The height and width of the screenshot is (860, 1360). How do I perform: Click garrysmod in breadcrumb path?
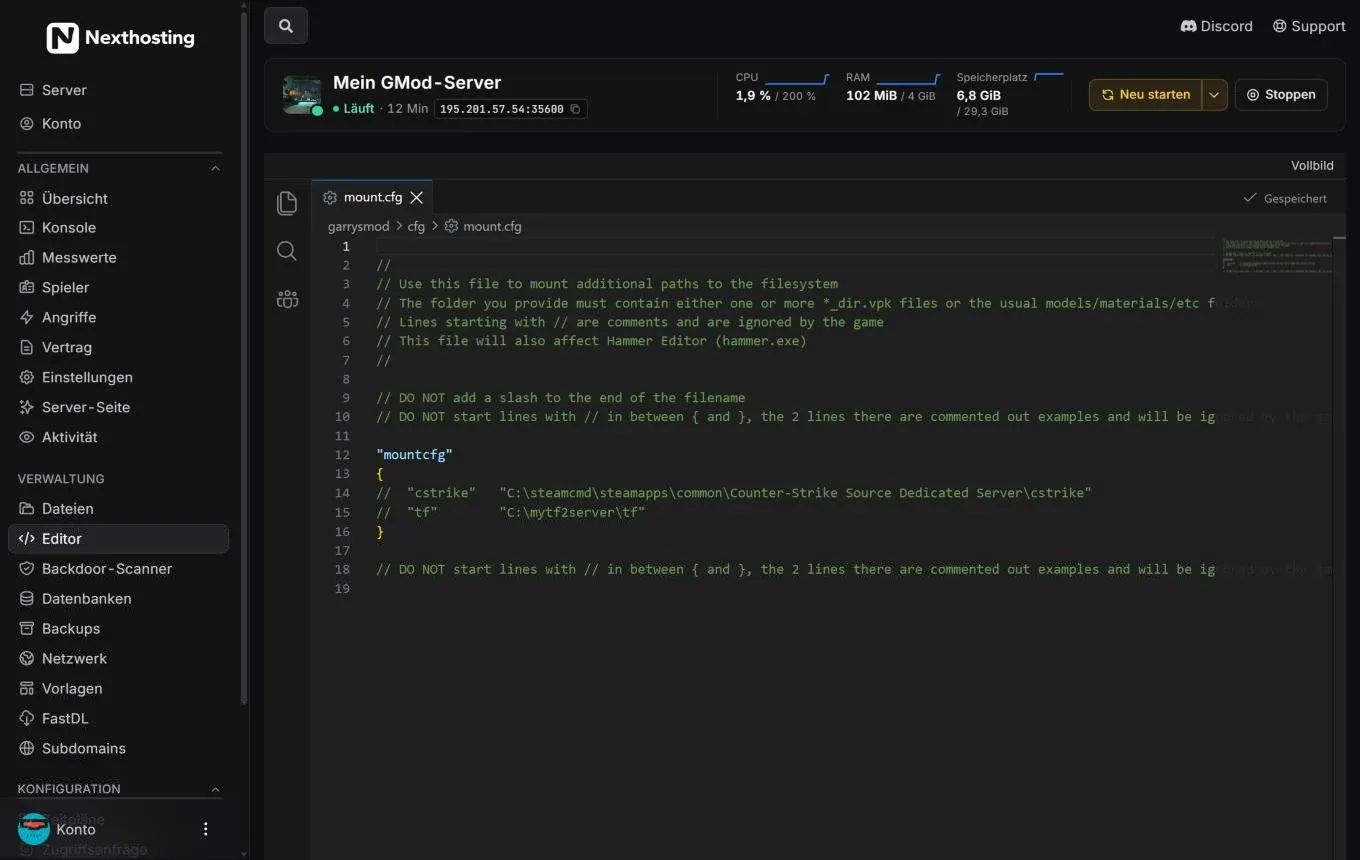click(x=358, y=227)
